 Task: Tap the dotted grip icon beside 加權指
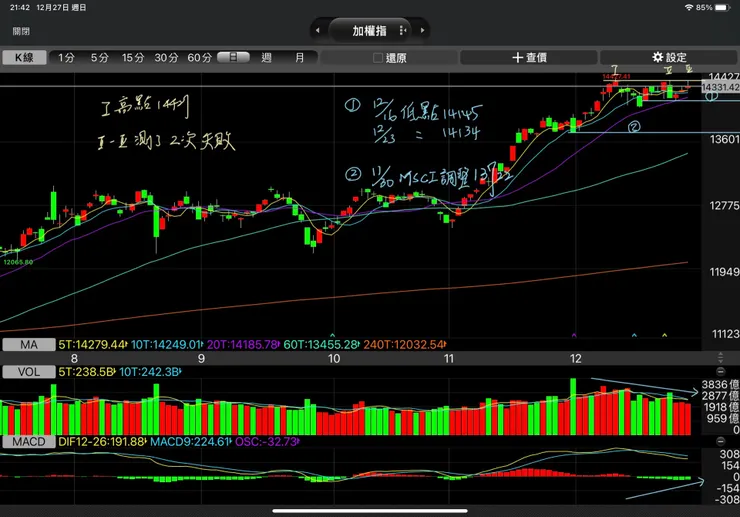[403, 30]
